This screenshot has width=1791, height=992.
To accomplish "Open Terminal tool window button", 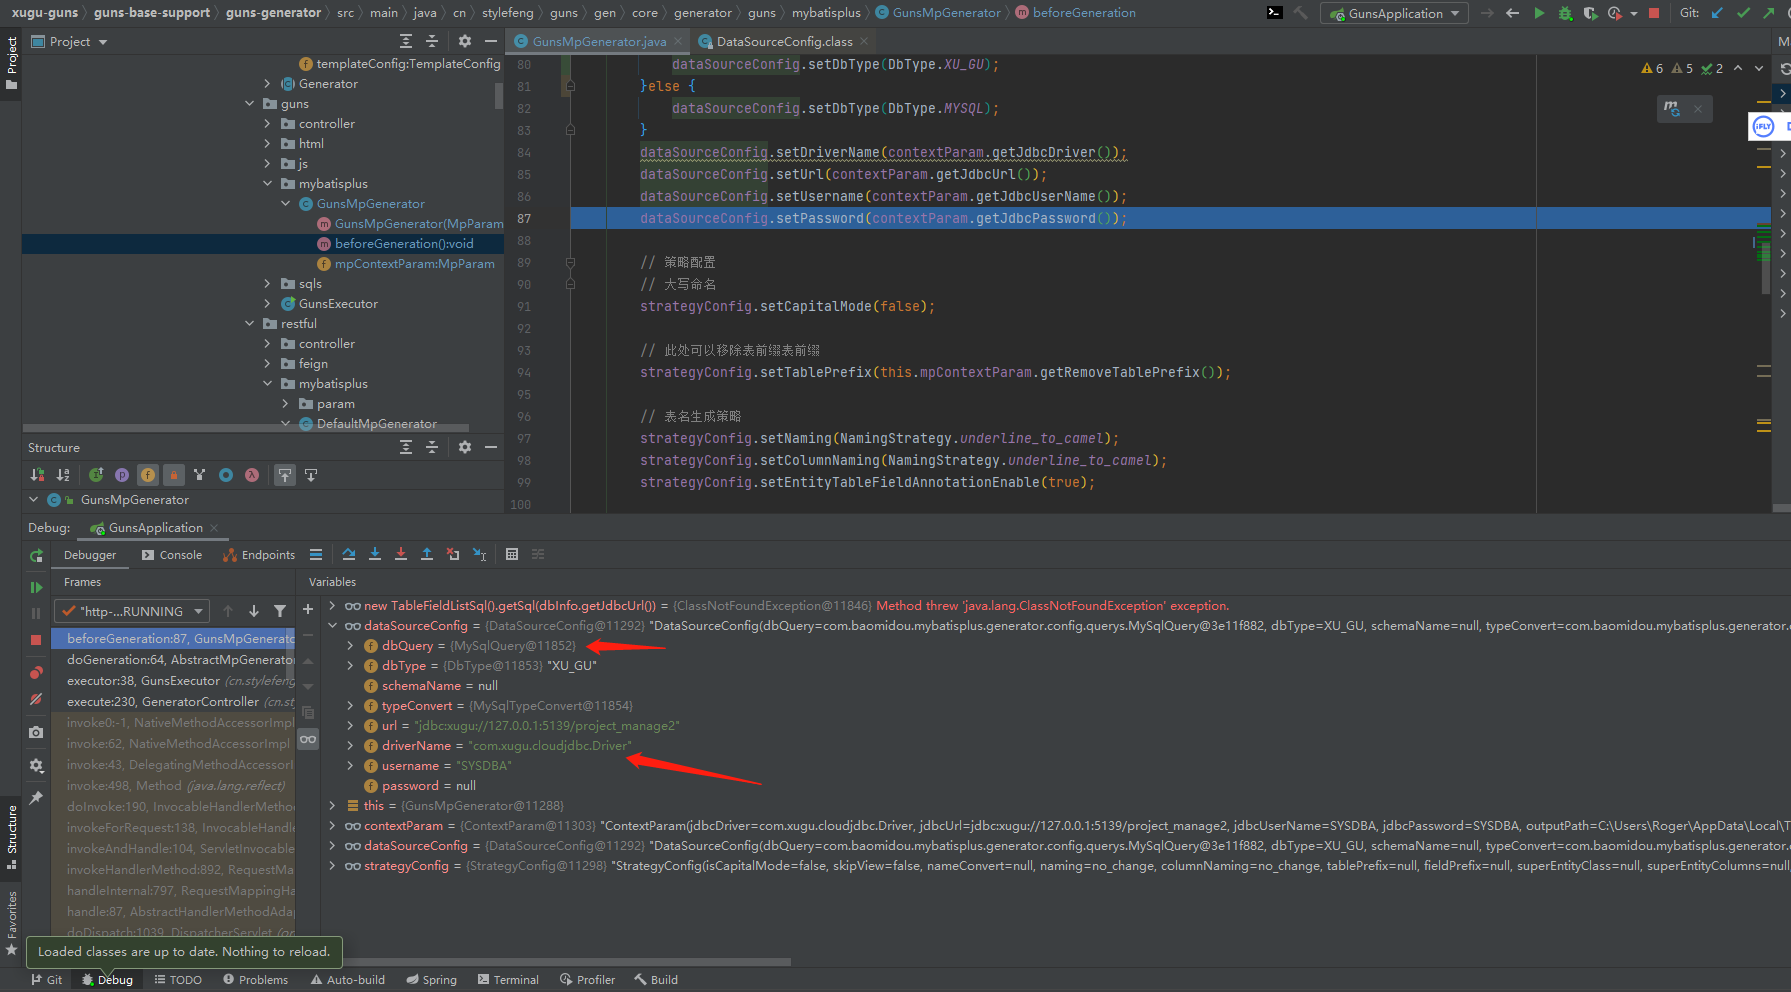I will [x=508, y=980].
